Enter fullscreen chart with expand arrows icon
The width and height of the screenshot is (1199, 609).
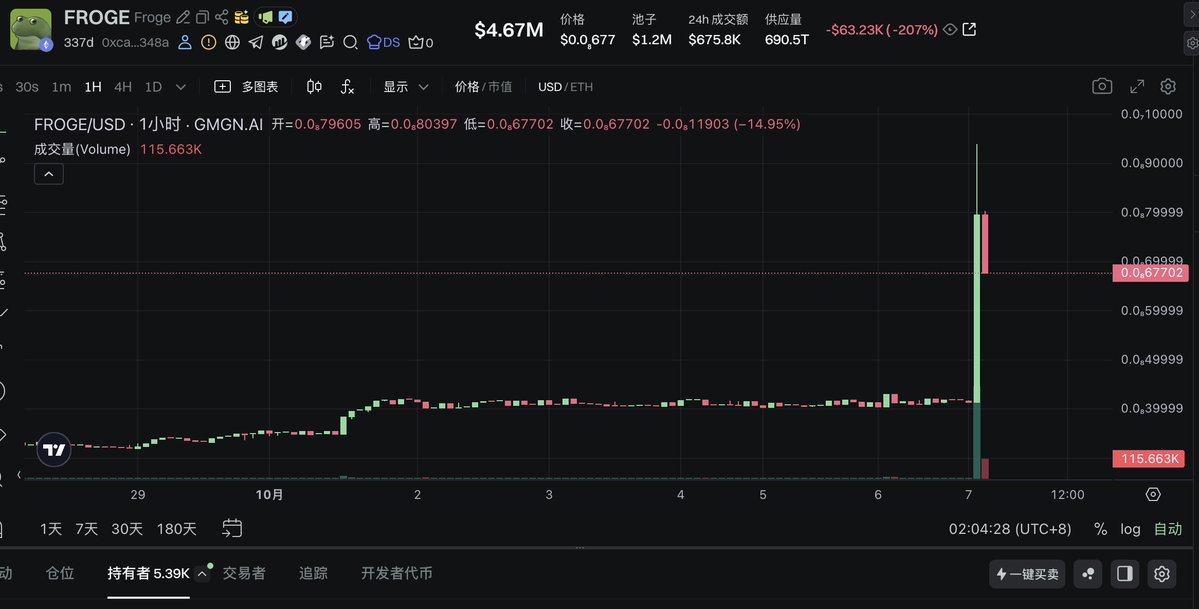coord(1137,86)
